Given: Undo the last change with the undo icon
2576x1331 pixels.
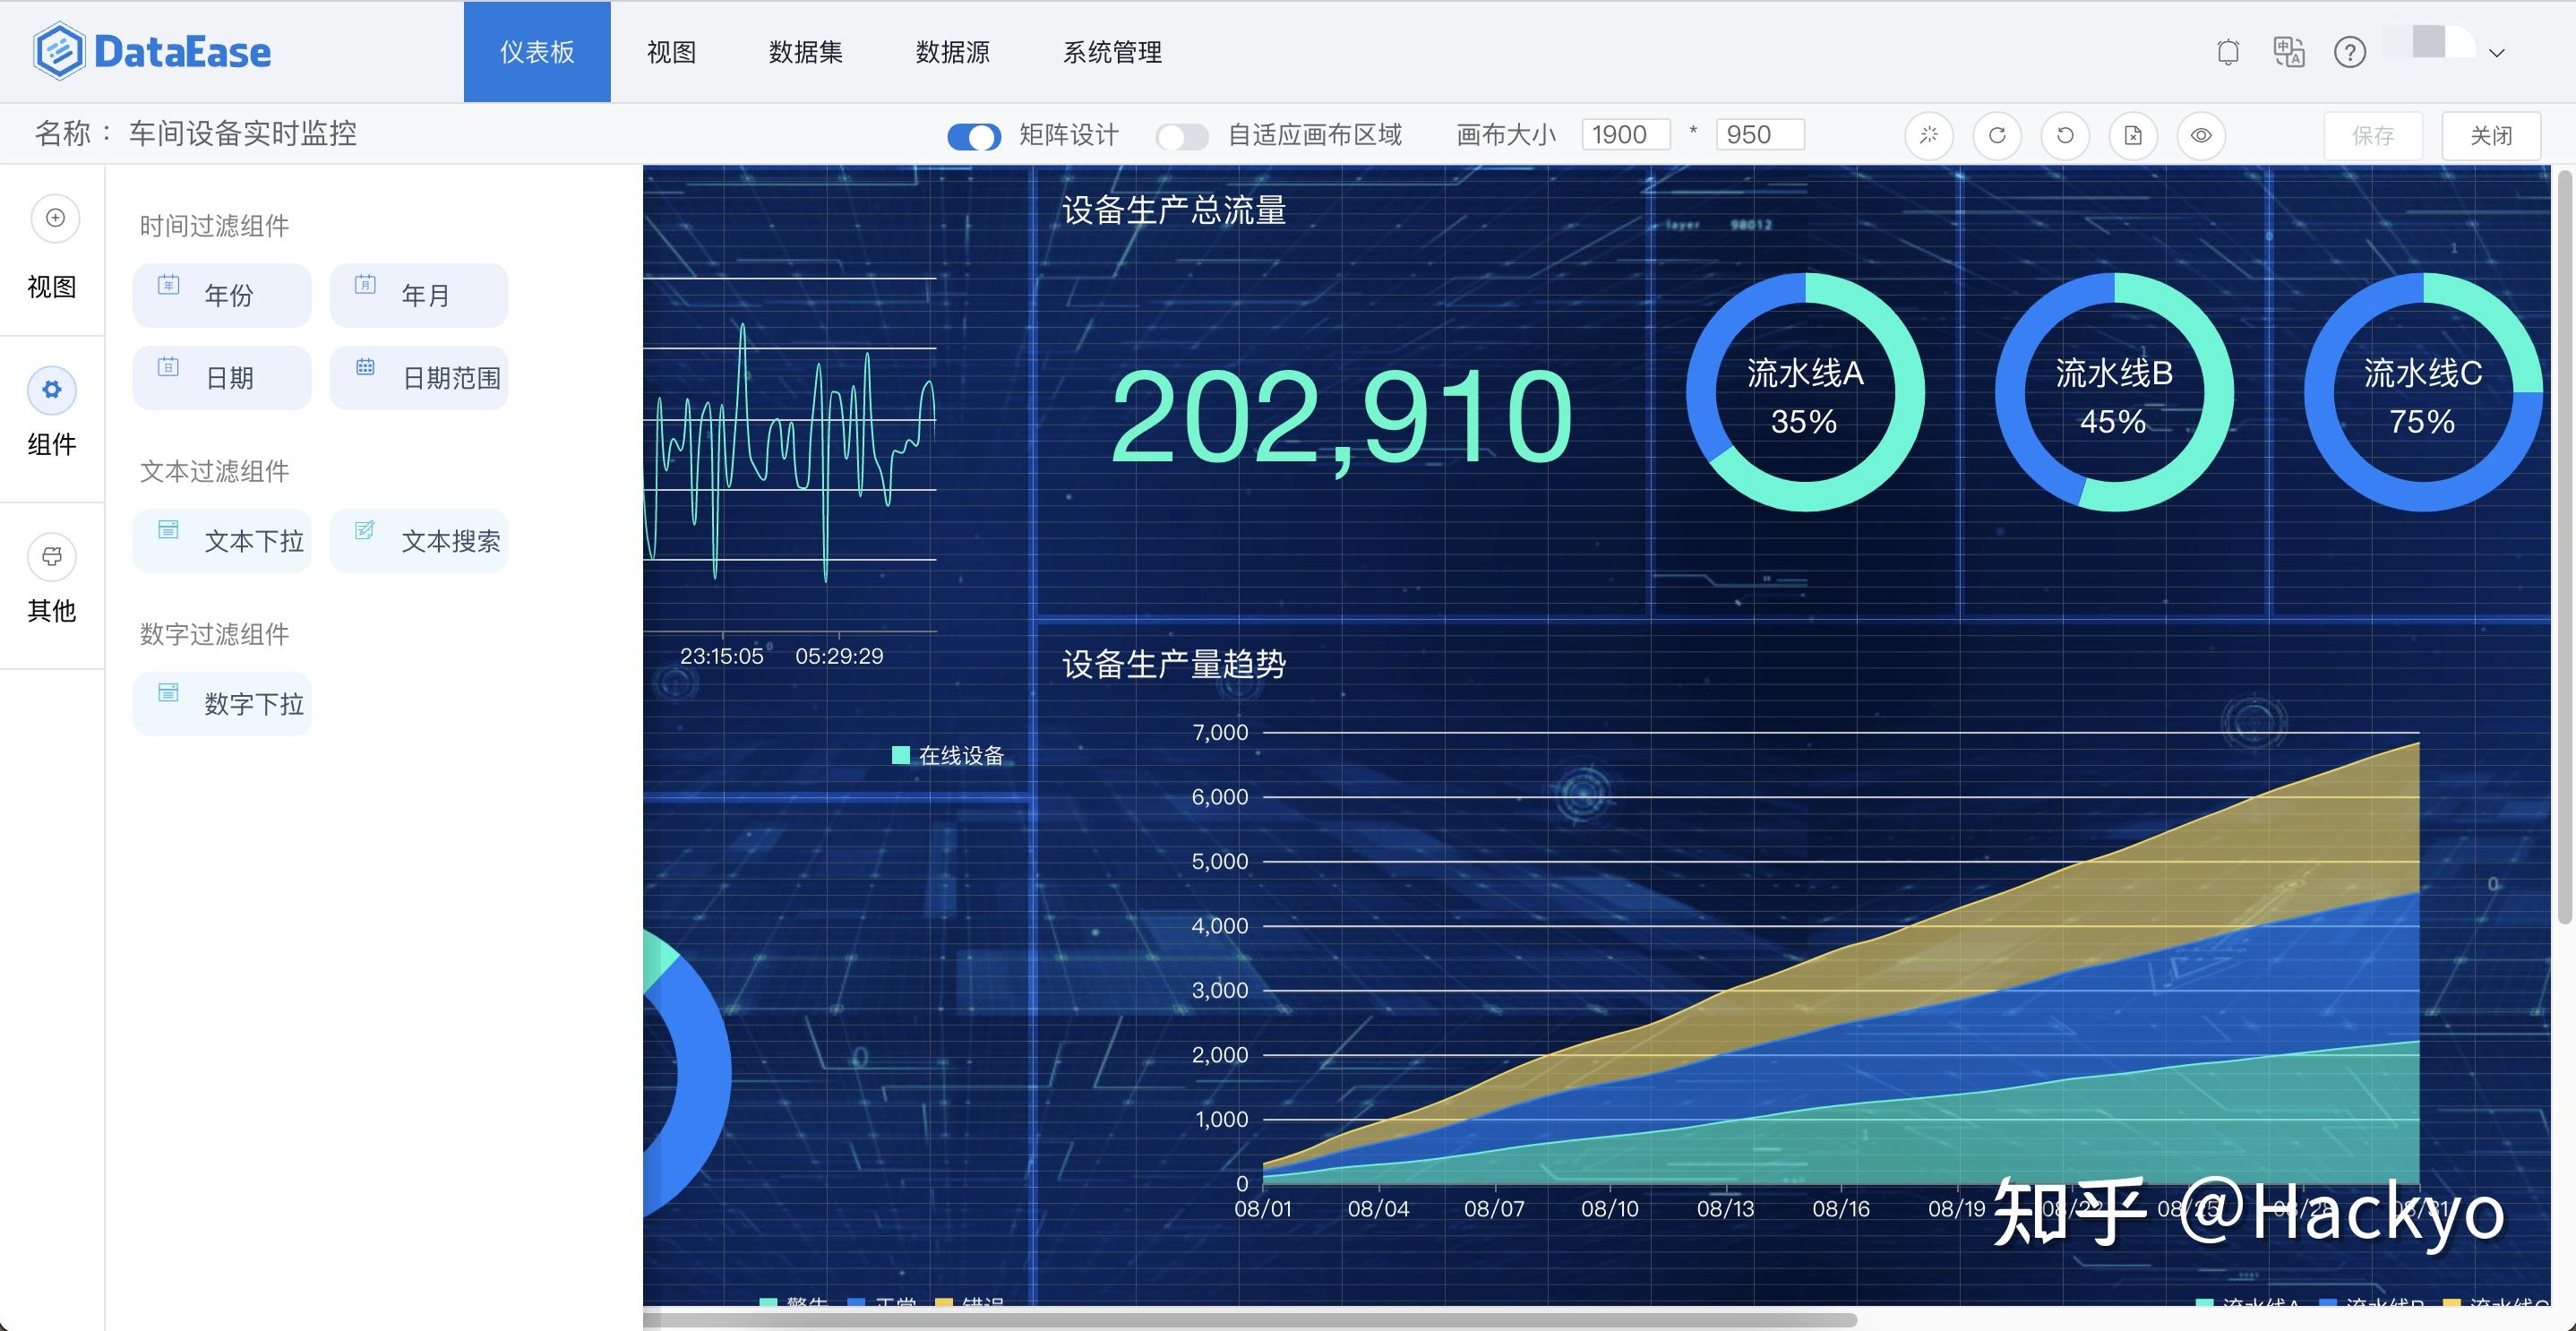Looking at the screenshot, I should (2065, 135).
